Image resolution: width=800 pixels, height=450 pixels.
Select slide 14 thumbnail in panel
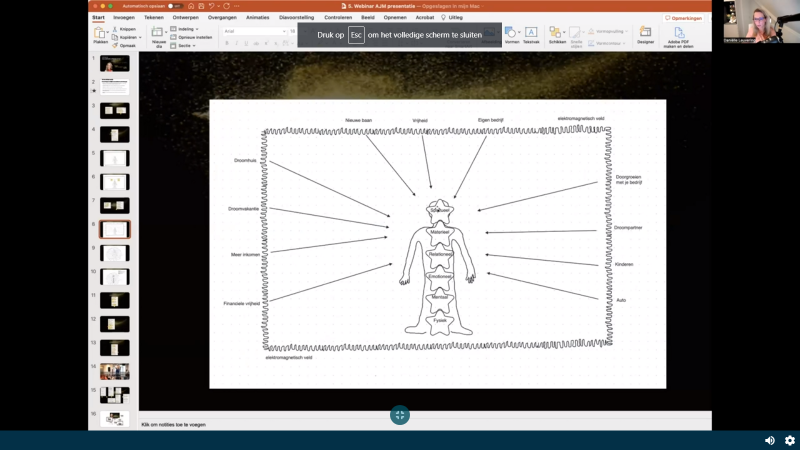(114, 371)
